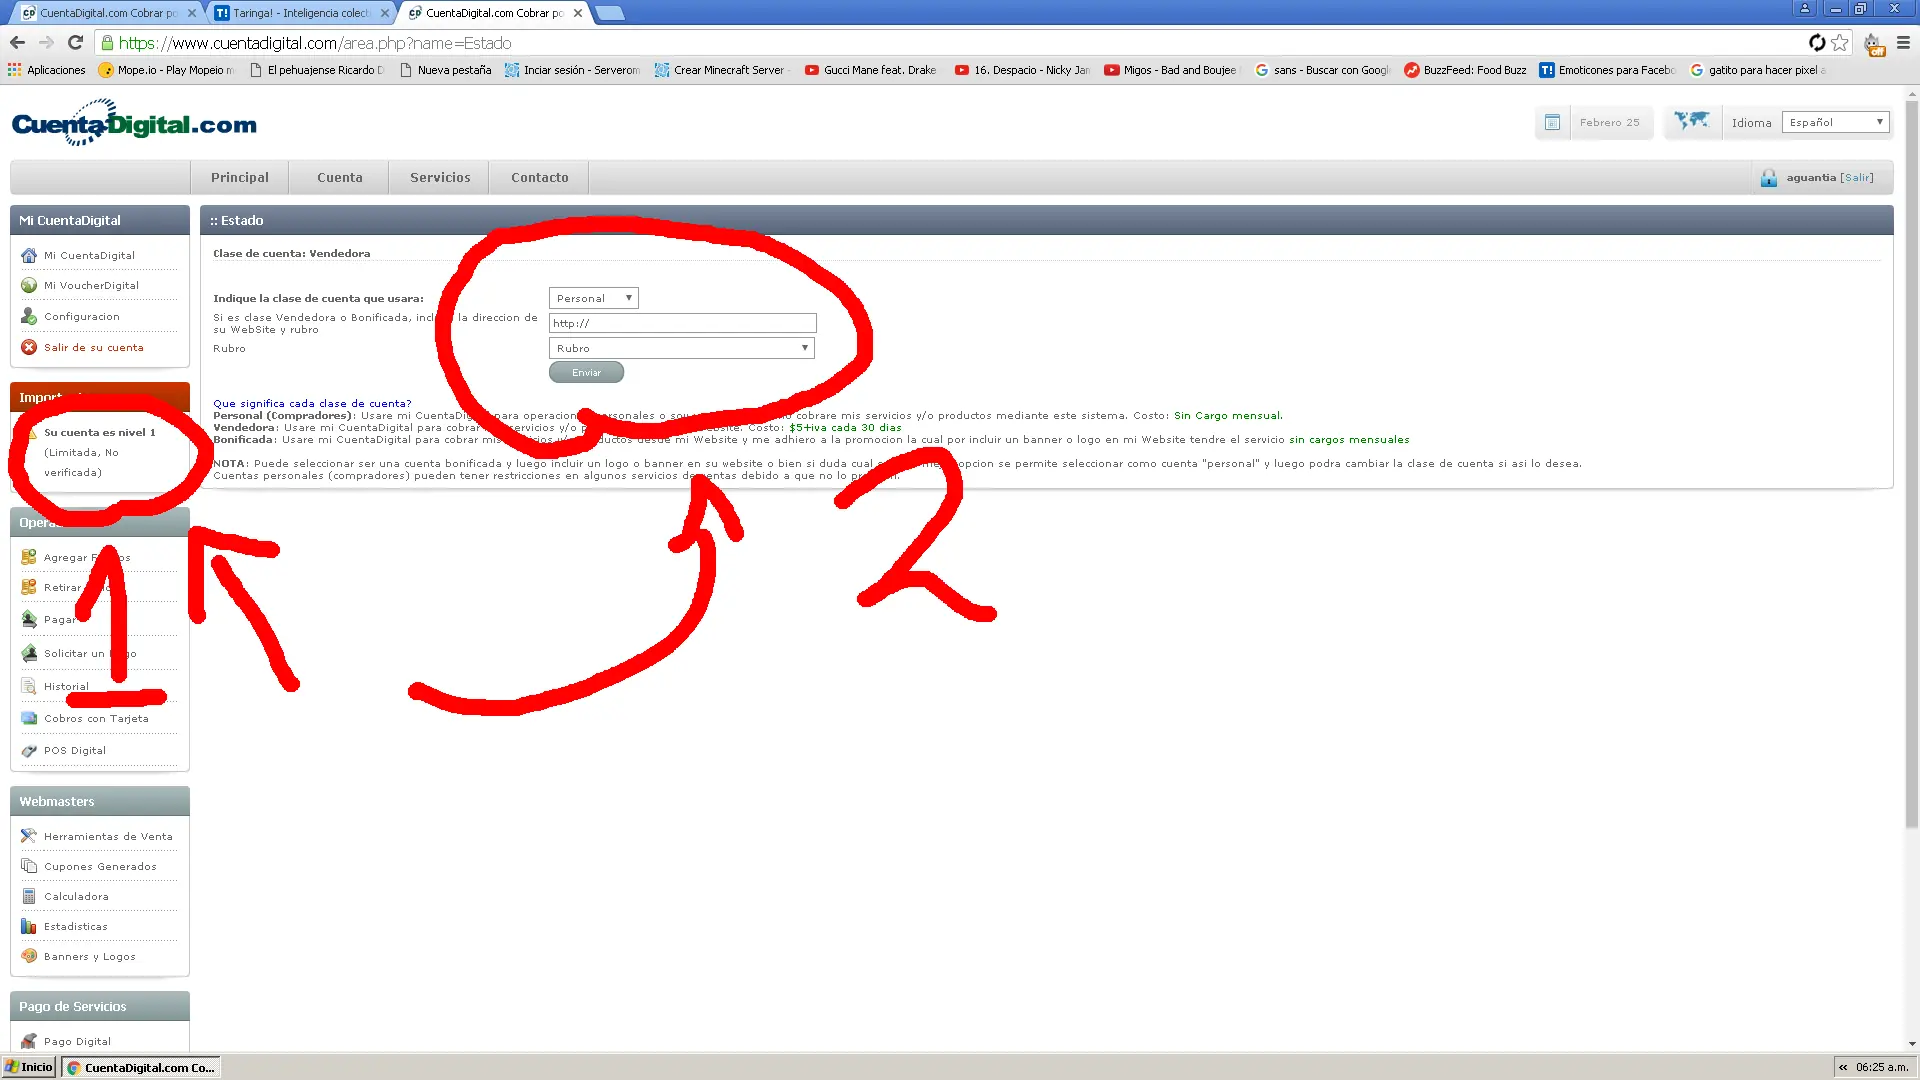Click the Cobros con Tarjeta card icon
The height and width of the screenshot is (1080, 1920).
(29, 718)
